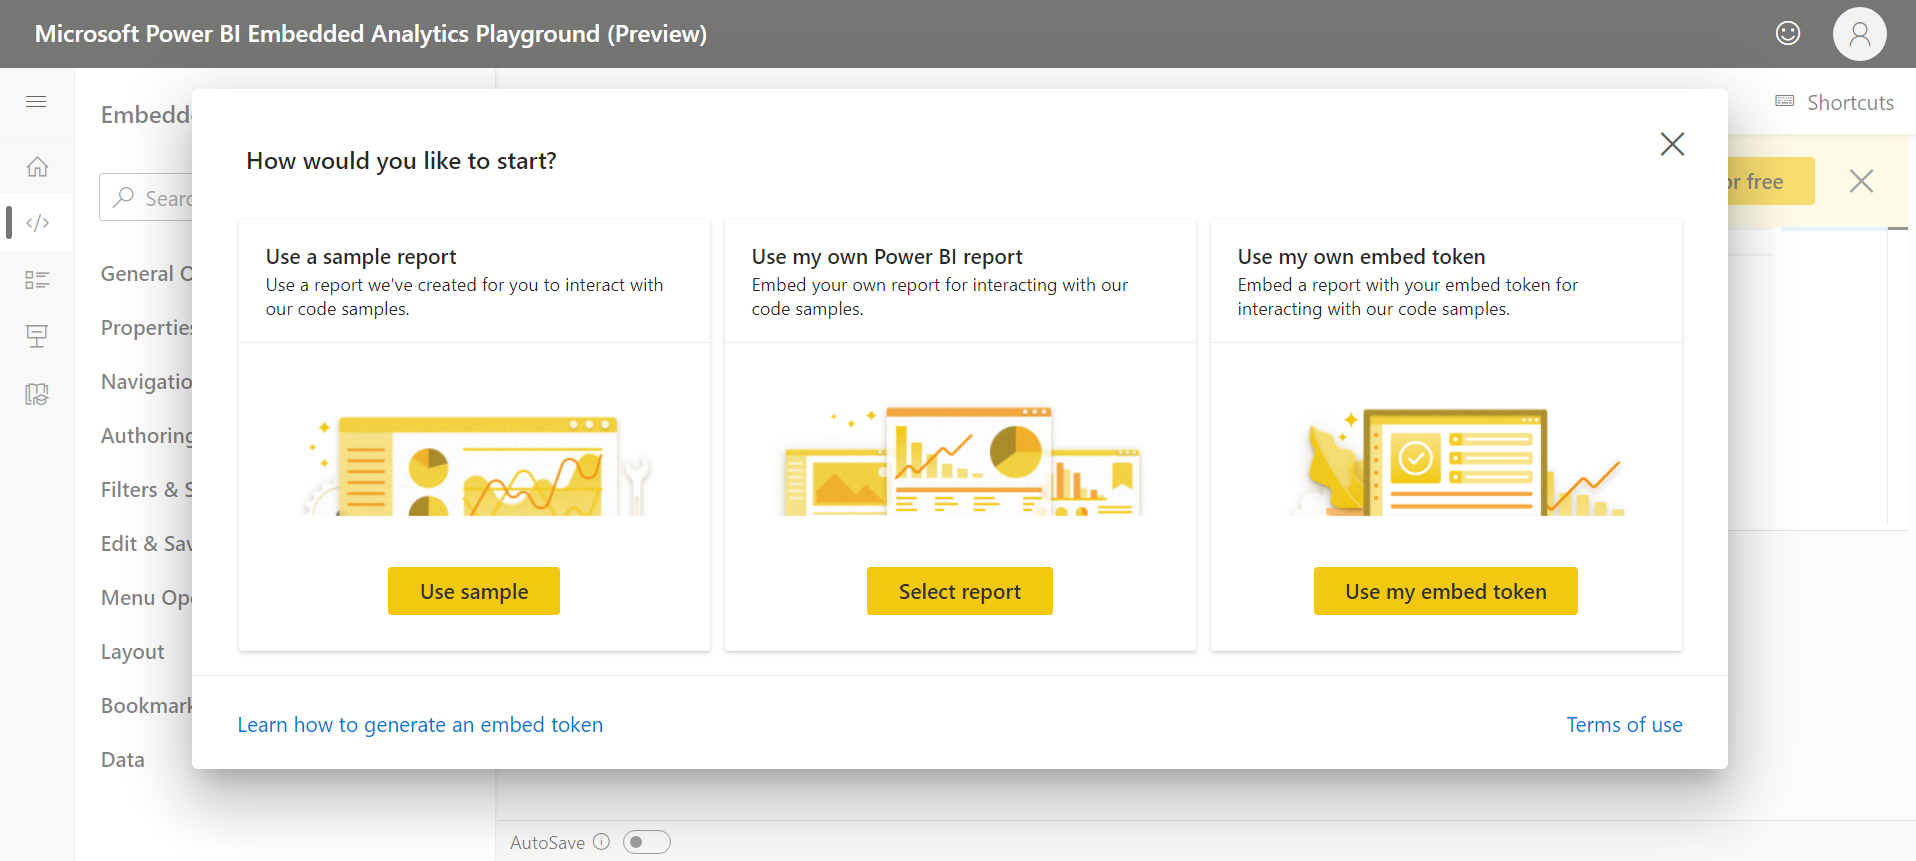Open the user profile avatar
Image resolution: width=1916 pixels, height=861 pixels.
[1859, 34]
